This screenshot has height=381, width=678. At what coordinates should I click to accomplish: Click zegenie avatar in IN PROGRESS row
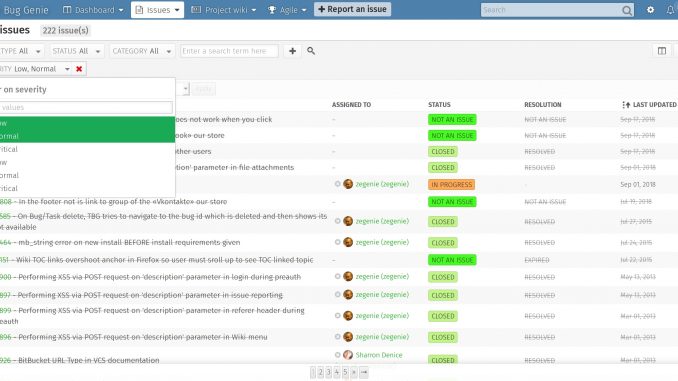point(348,184)
